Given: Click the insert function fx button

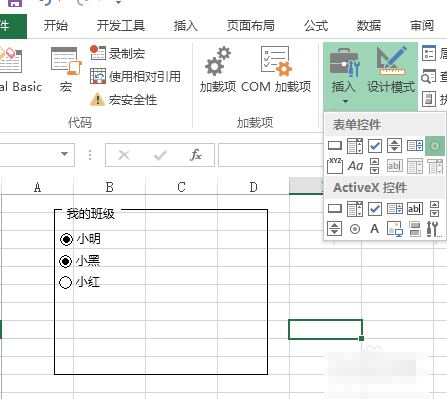Looking at the screenshot, I should pos(196,155).
